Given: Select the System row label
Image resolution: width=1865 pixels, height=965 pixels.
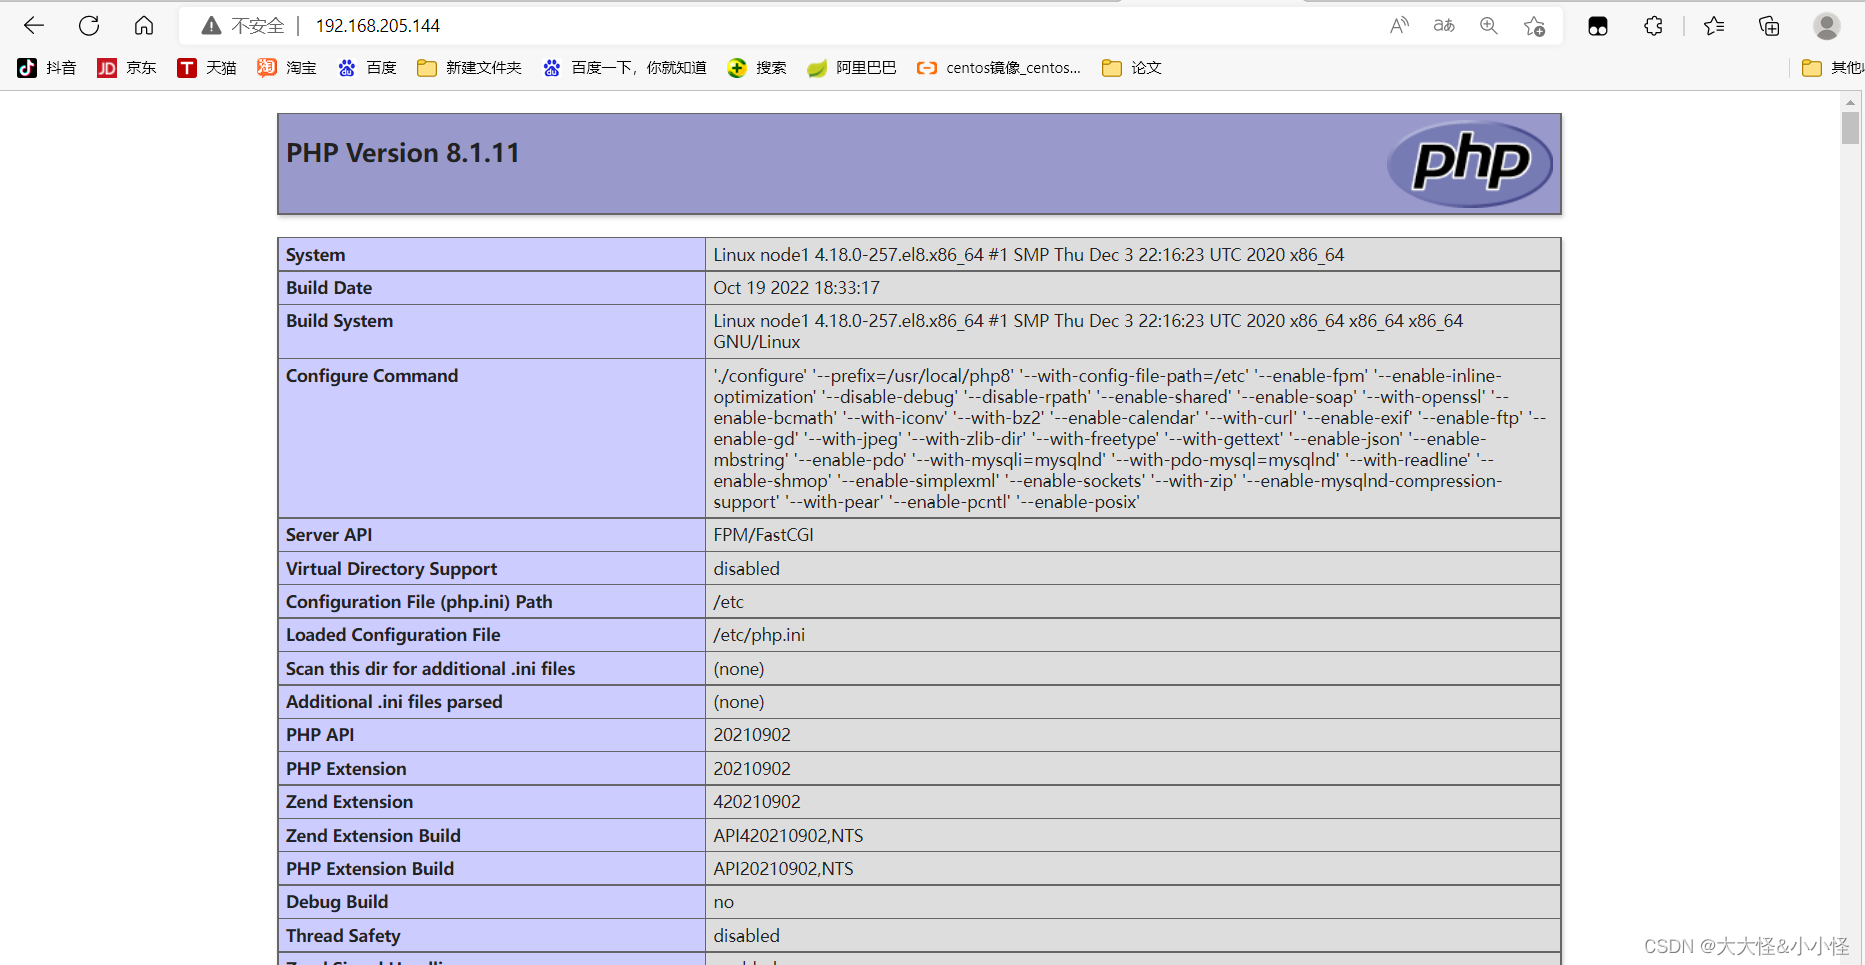Looking at the screenshot, I should (x=315, y=255).
